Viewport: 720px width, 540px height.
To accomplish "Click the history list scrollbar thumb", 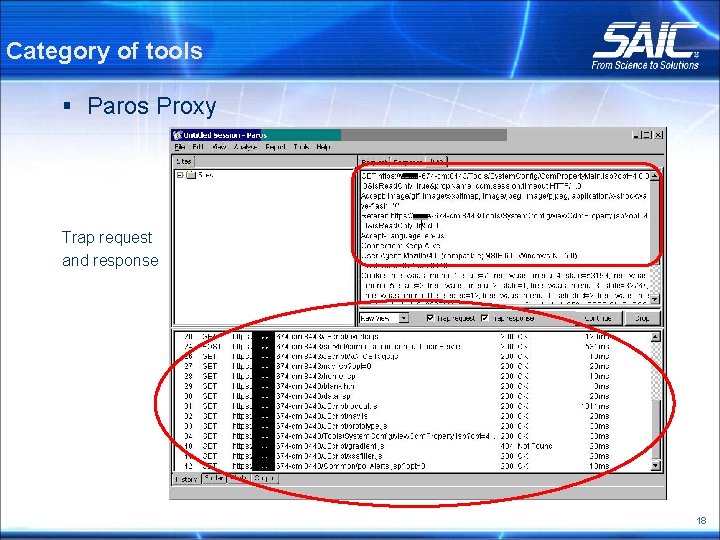I will click(655, 429).
